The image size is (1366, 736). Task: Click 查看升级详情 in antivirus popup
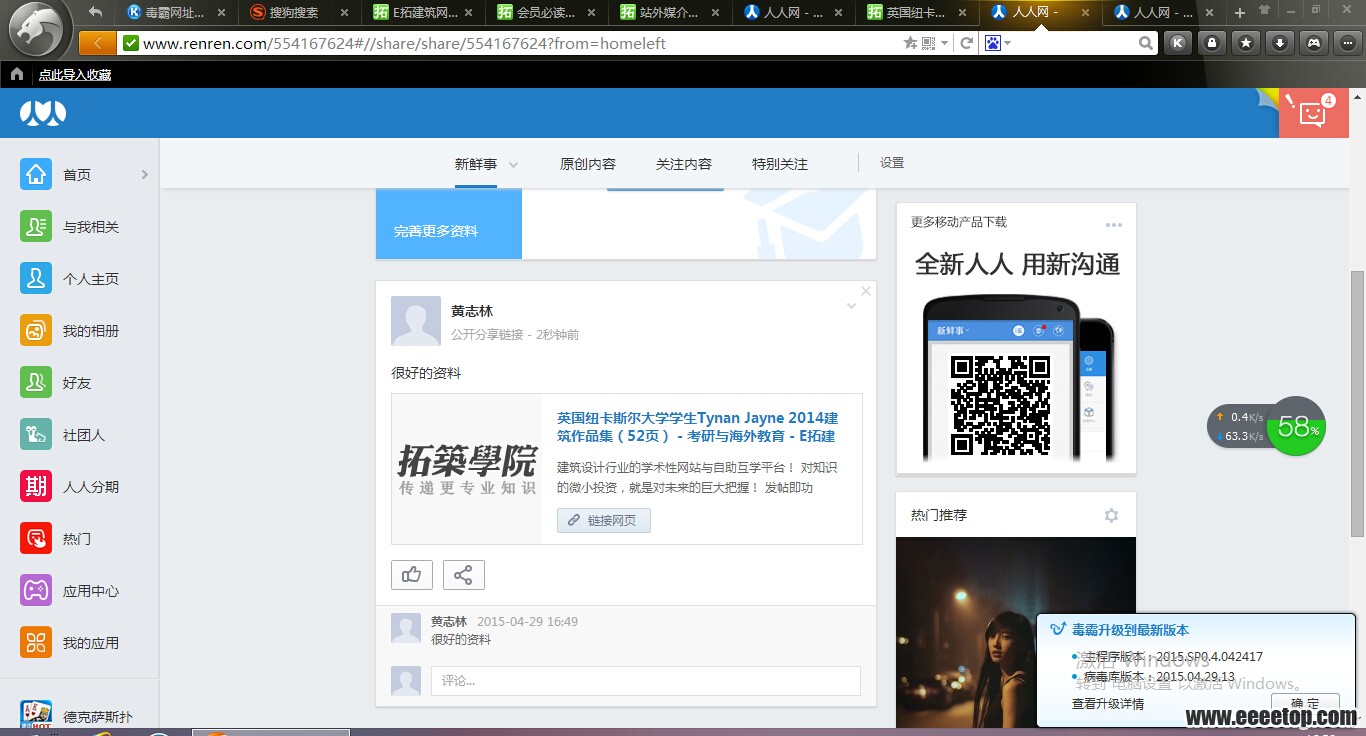pyautogui.click(x=1108, y=704)
